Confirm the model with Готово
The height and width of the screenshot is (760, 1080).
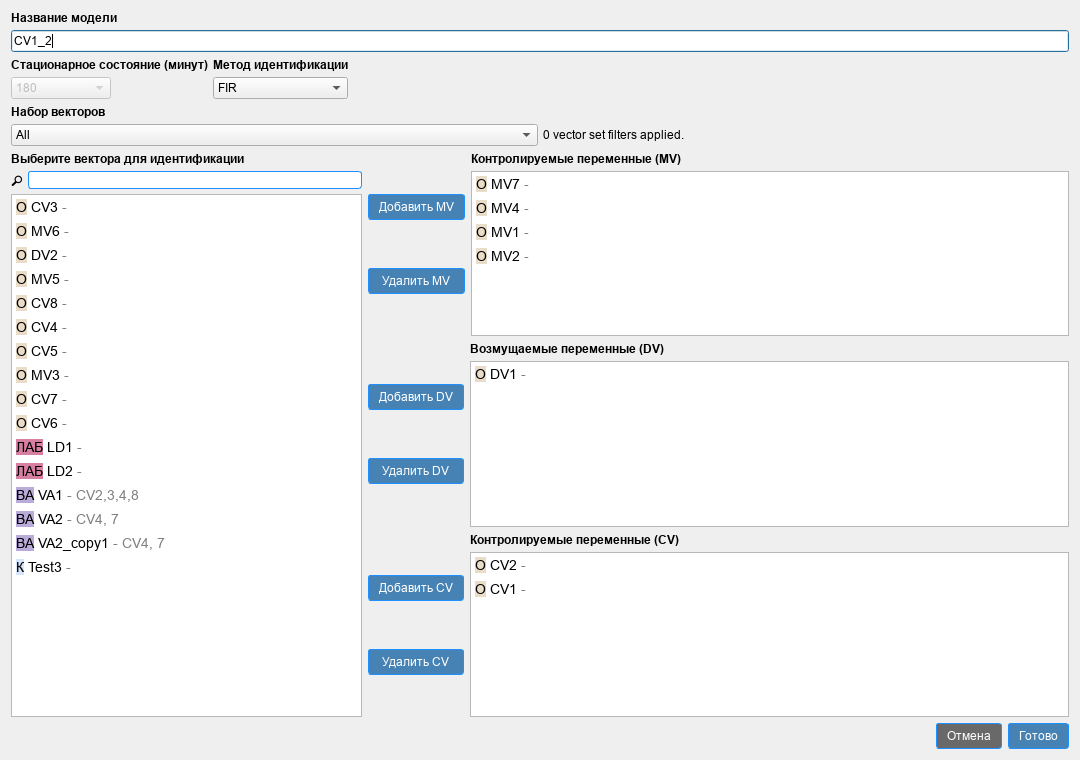1038,735
